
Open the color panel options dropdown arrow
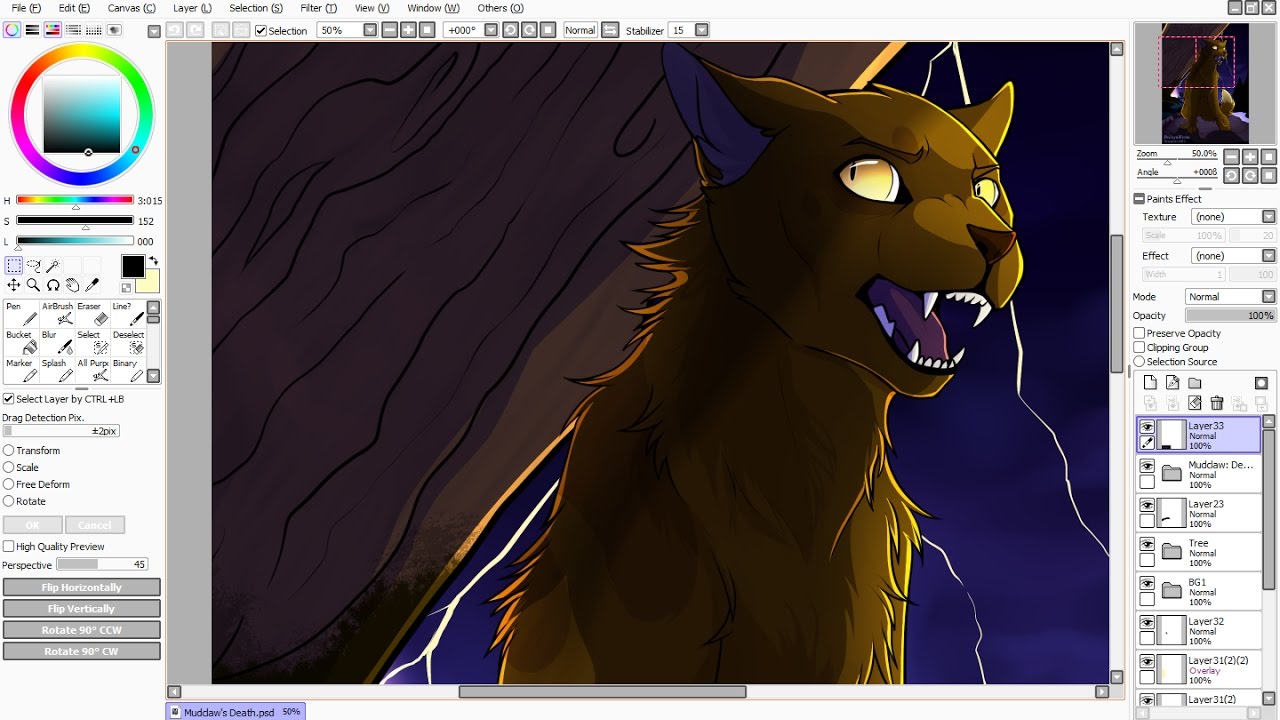[x=153, y=31]
